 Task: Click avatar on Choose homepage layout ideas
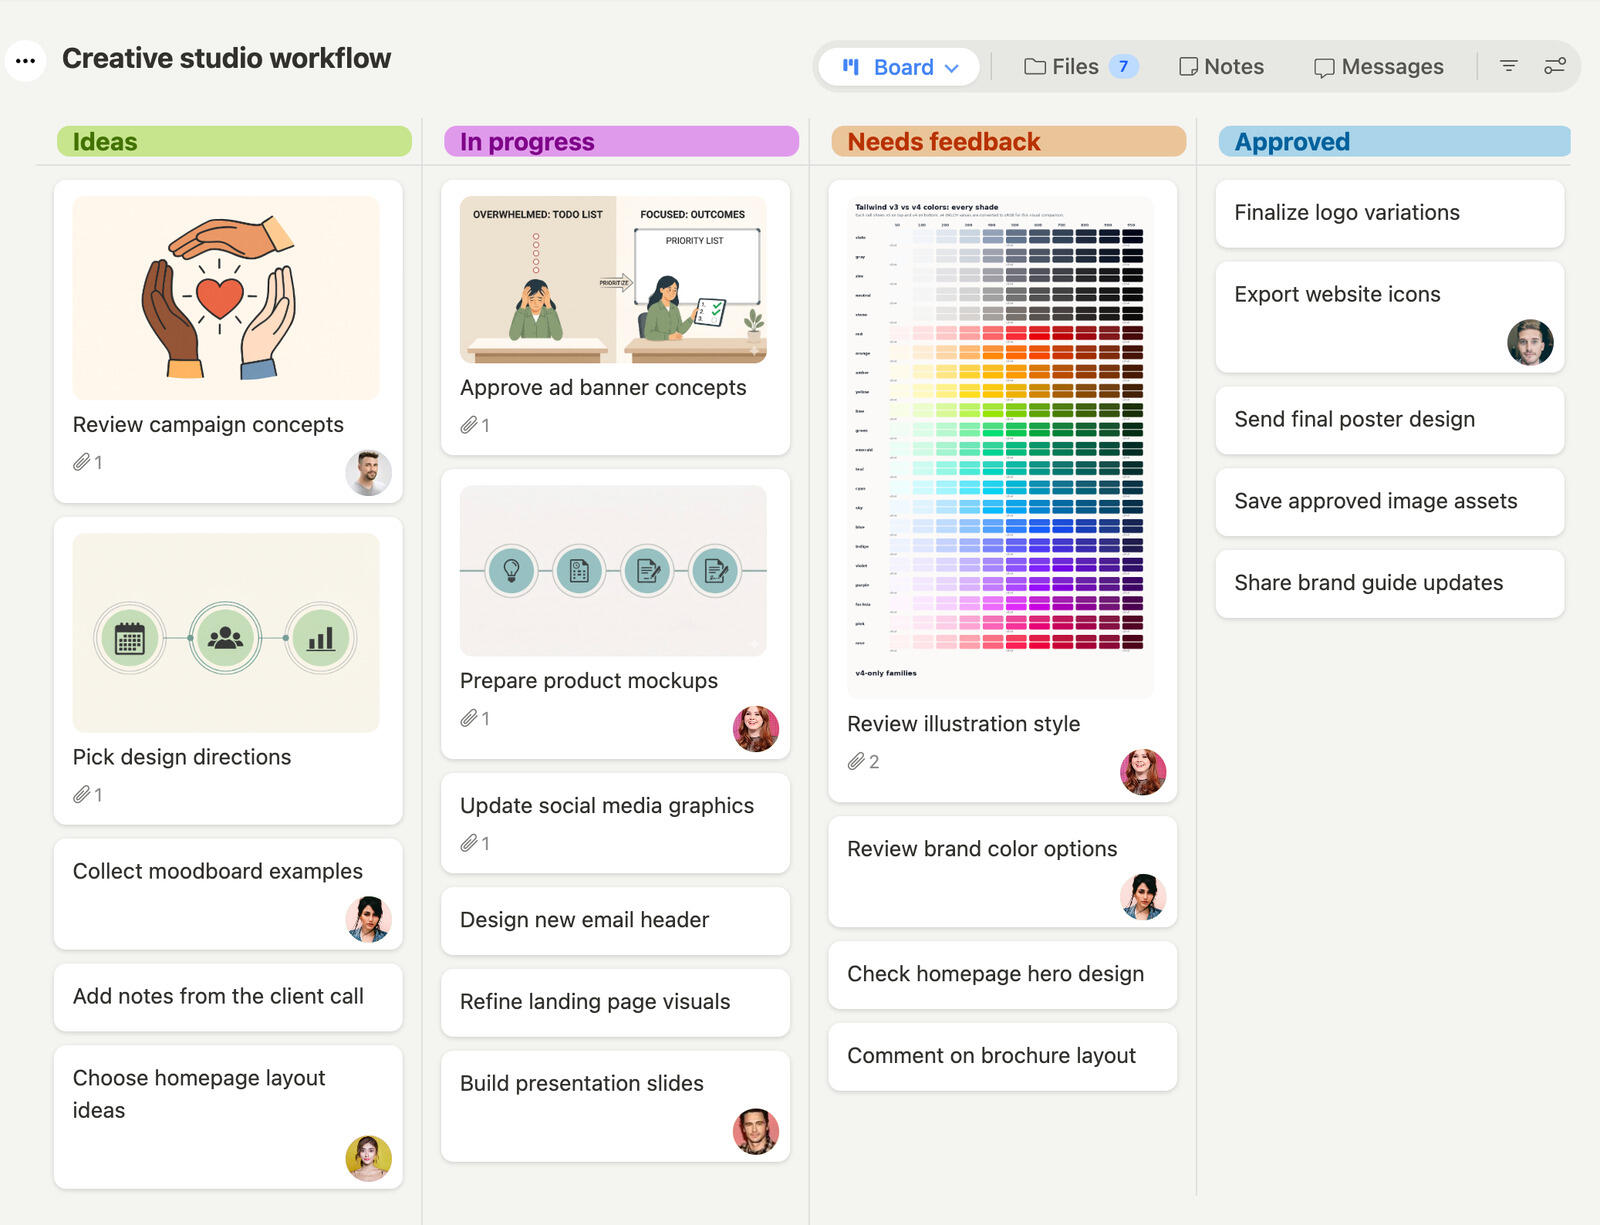tap(368, 1159)
